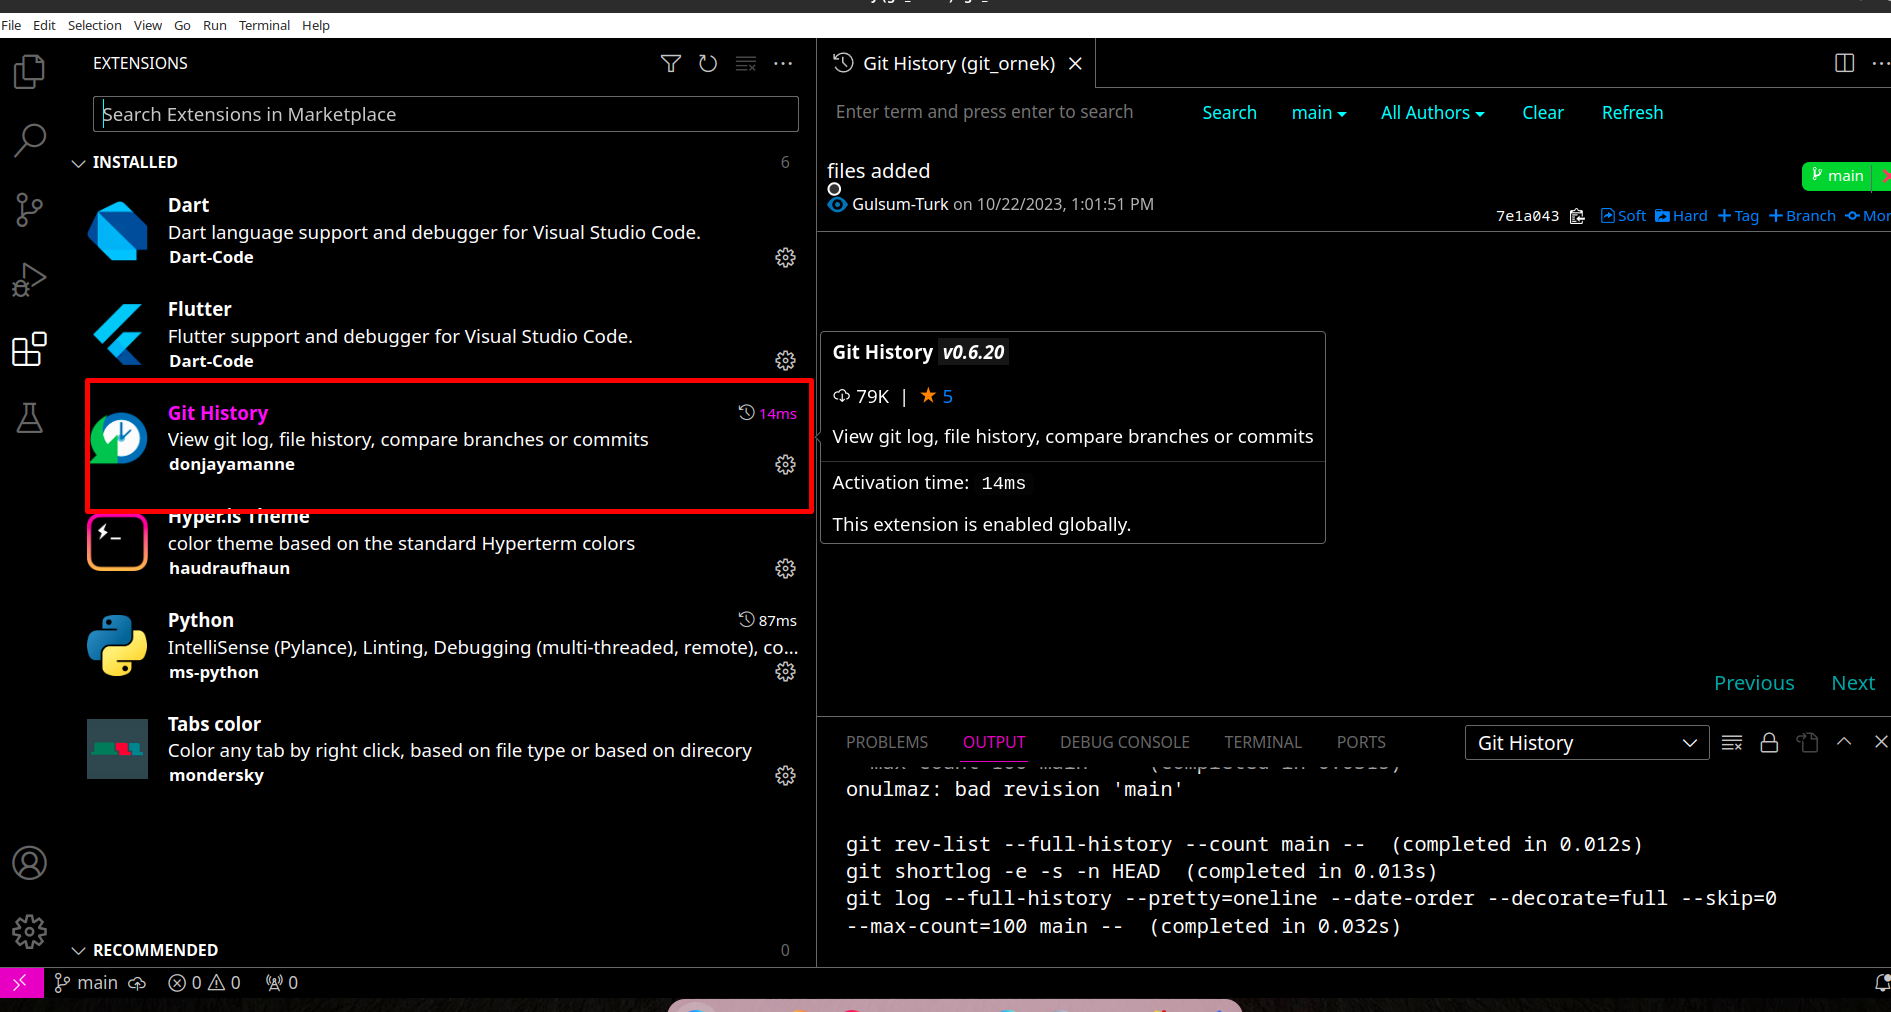This screenshot has width=1891, height=1012.
Task: Open the remote window indicator
Action: click(21, 983)
